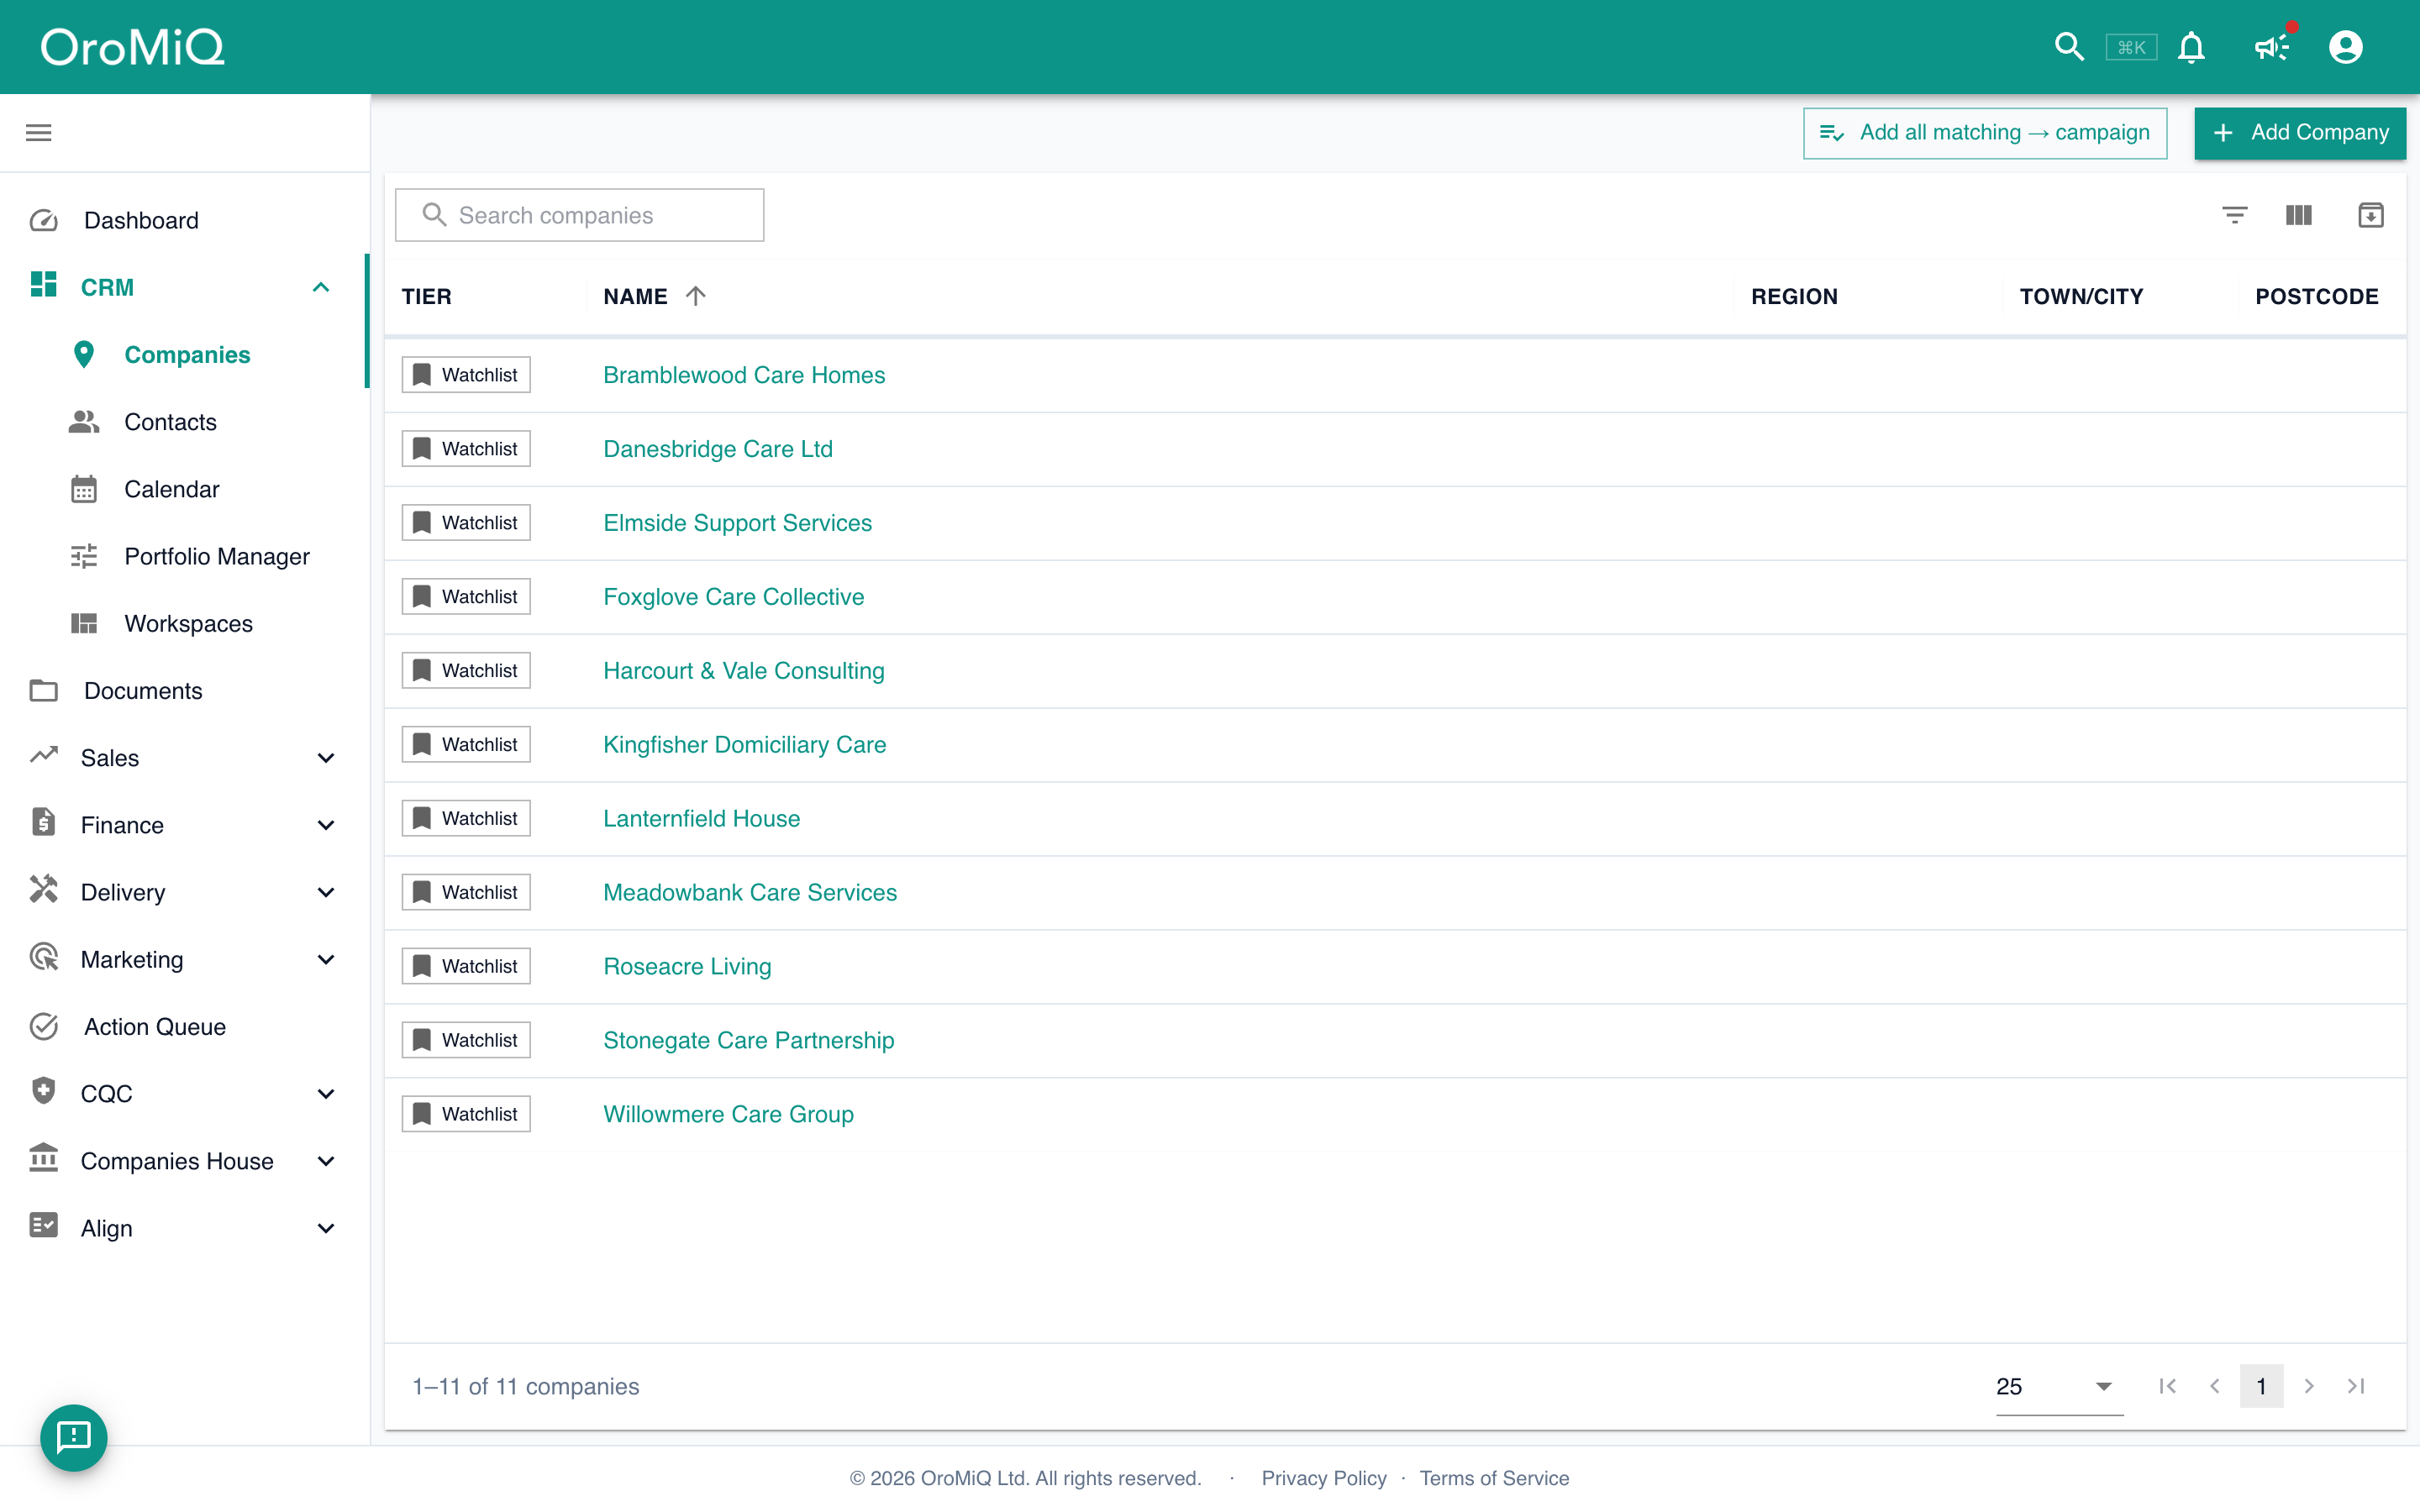2420x1512 pixels.
Task: Click the Postcode column header
Action: pyautogui.click(x=2316, y=297)
